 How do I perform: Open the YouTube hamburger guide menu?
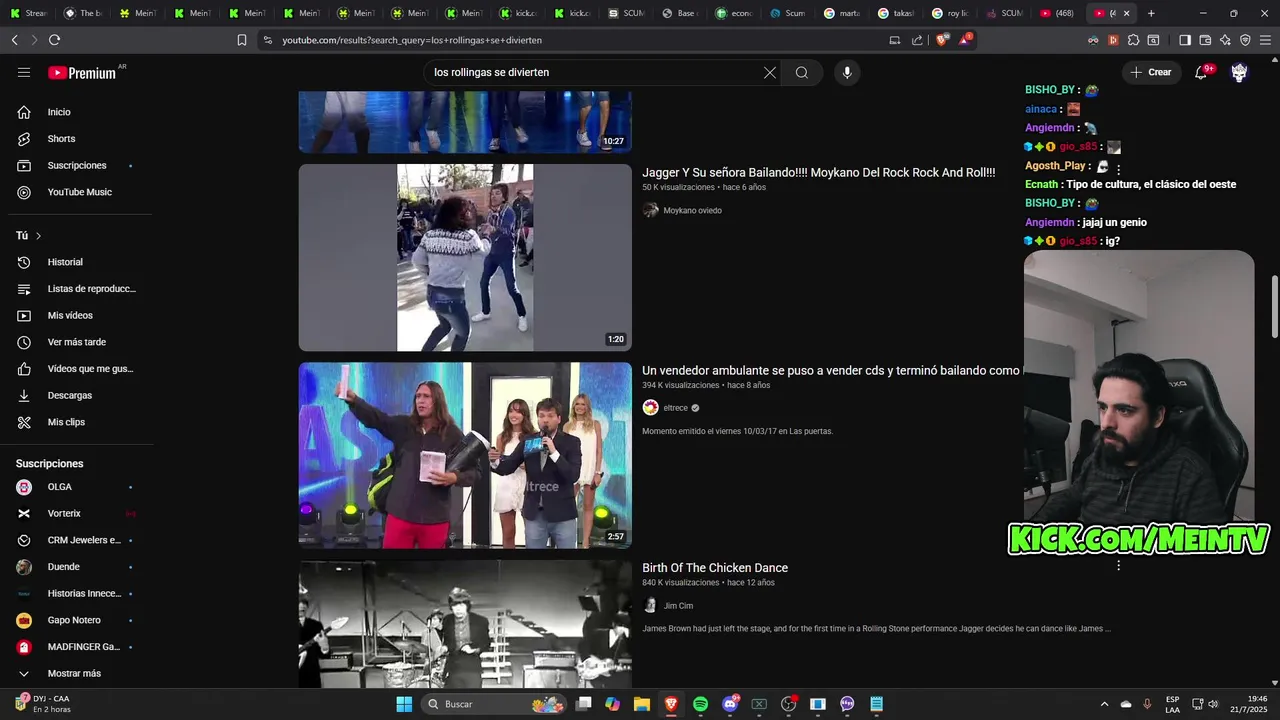tap(24, 72)
